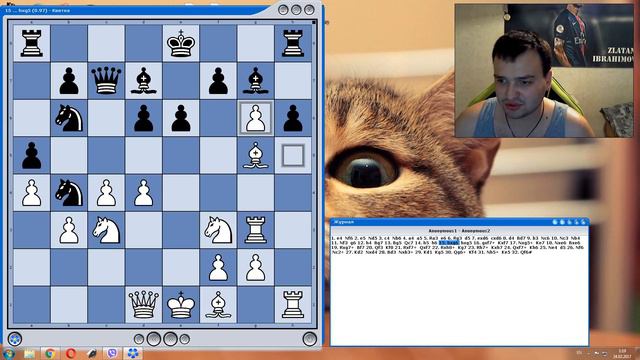Select the white bishop on f1
640x360 pixels.
(218, 304)
